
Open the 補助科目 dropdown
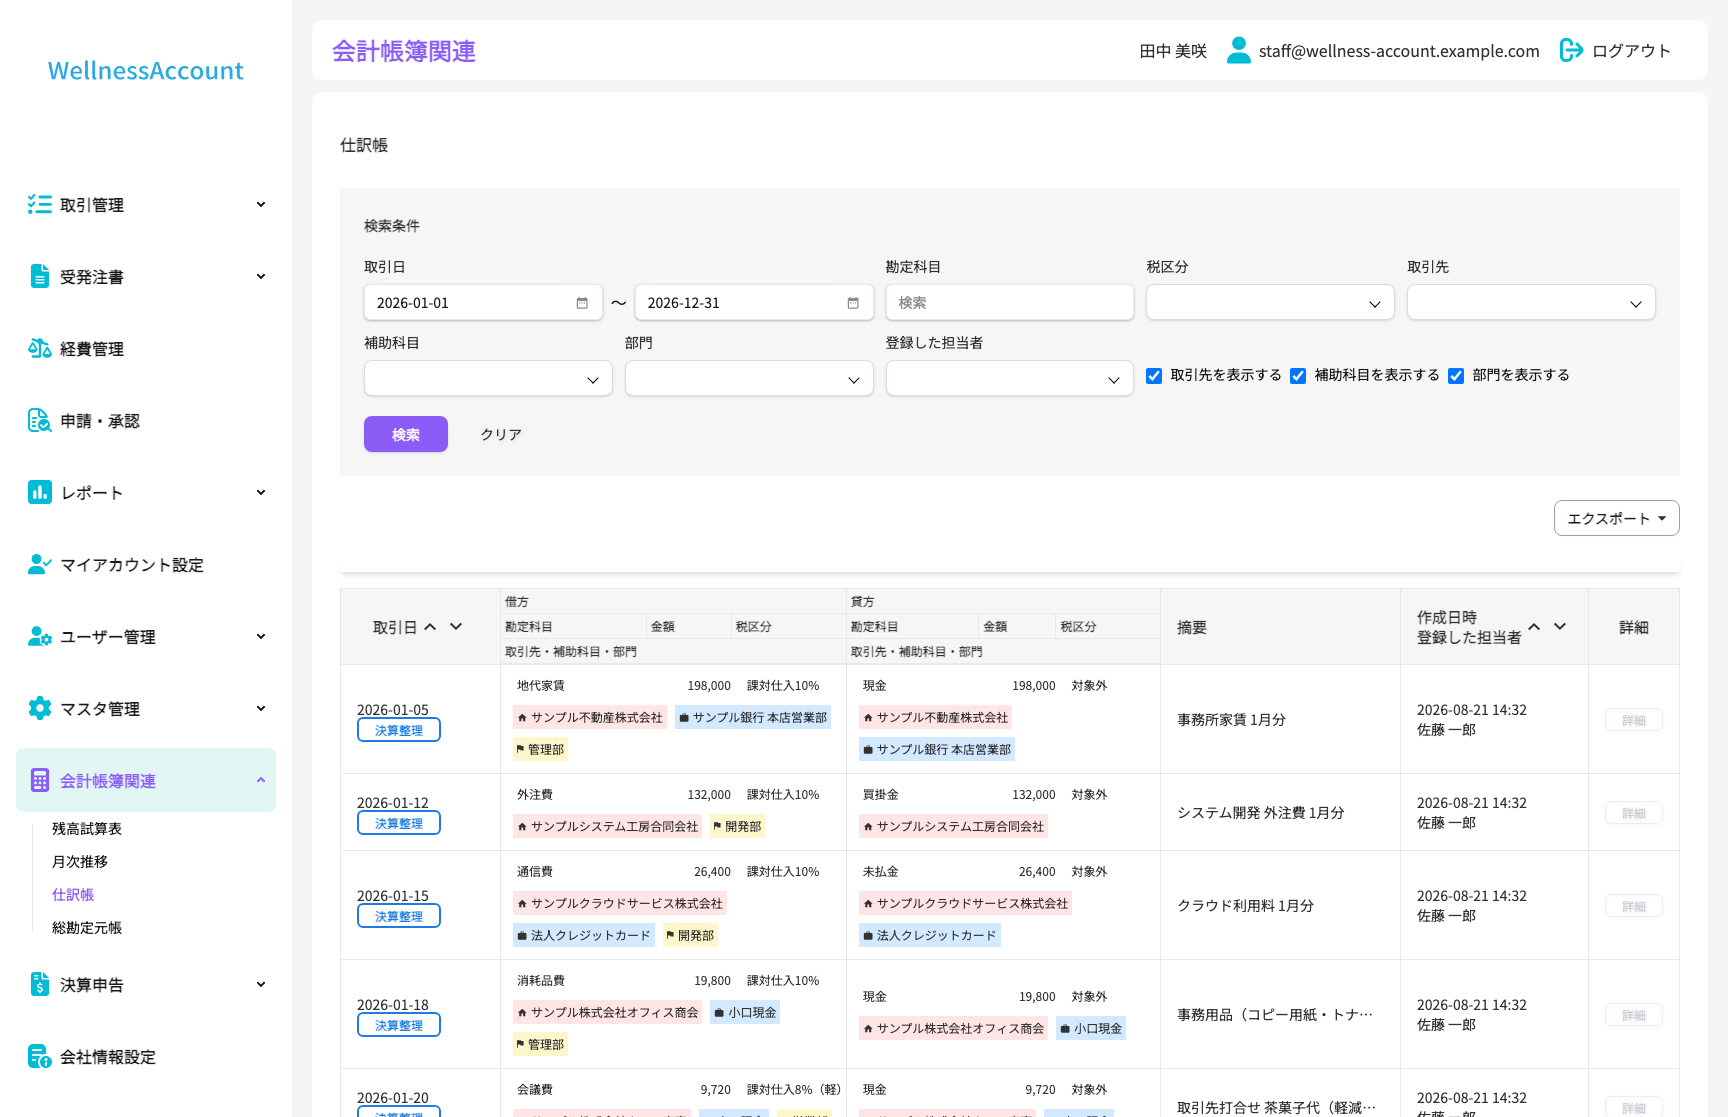488,379
